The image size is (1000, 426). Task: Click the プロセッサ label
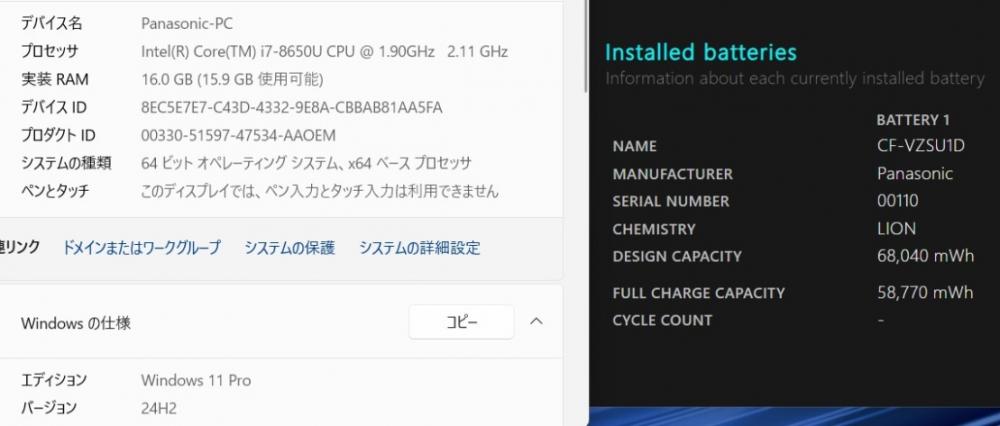pos(50,52)
